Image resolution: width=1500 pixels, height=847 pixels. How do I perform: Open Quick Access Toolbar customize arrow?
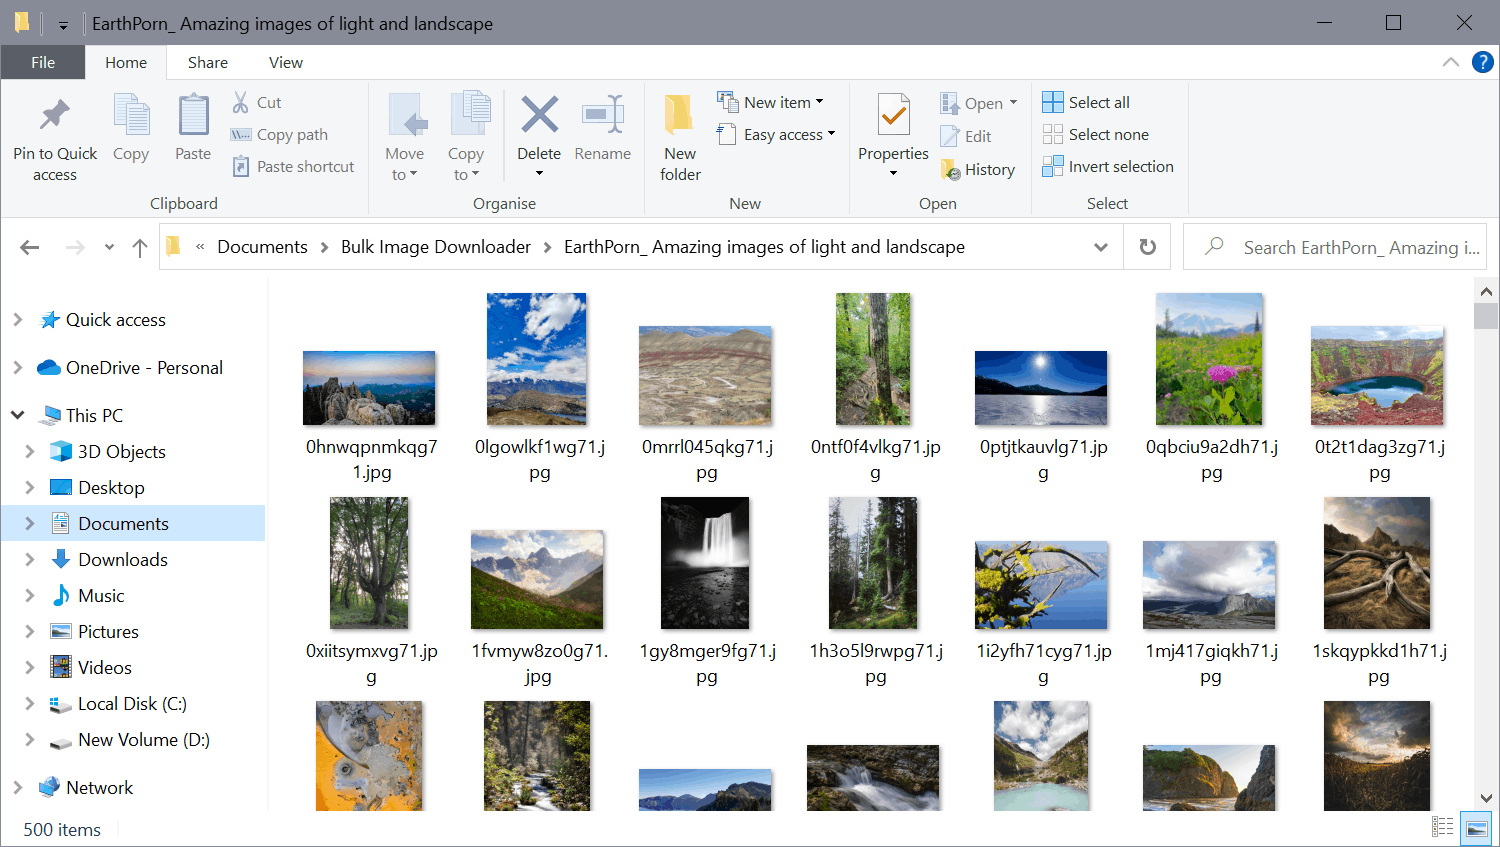click(x=63, y=24)
